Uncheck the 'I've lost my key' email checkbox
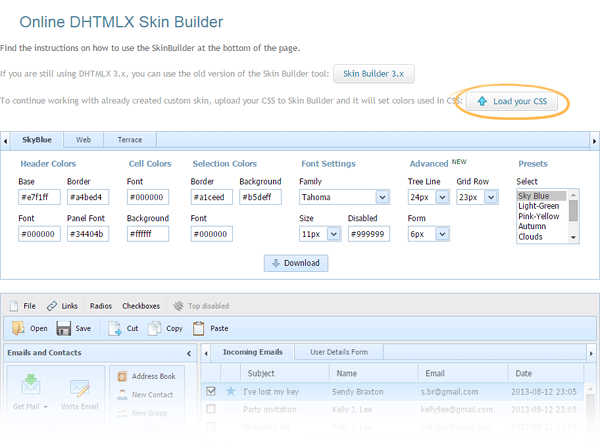The height and width of the screenshot is (442, 600). coord(211,391)
